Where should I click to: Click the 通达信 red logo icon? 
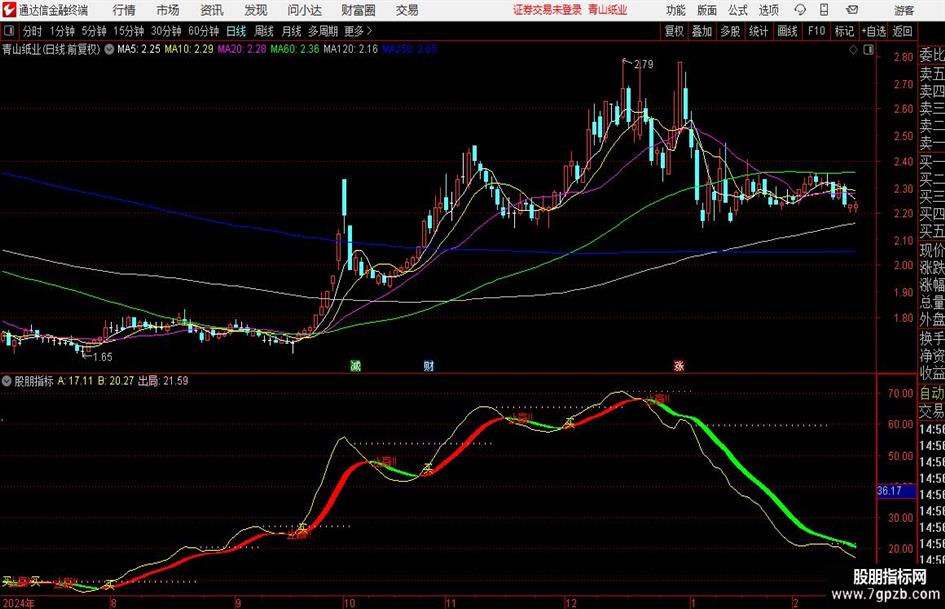click(x=9, y=10)
